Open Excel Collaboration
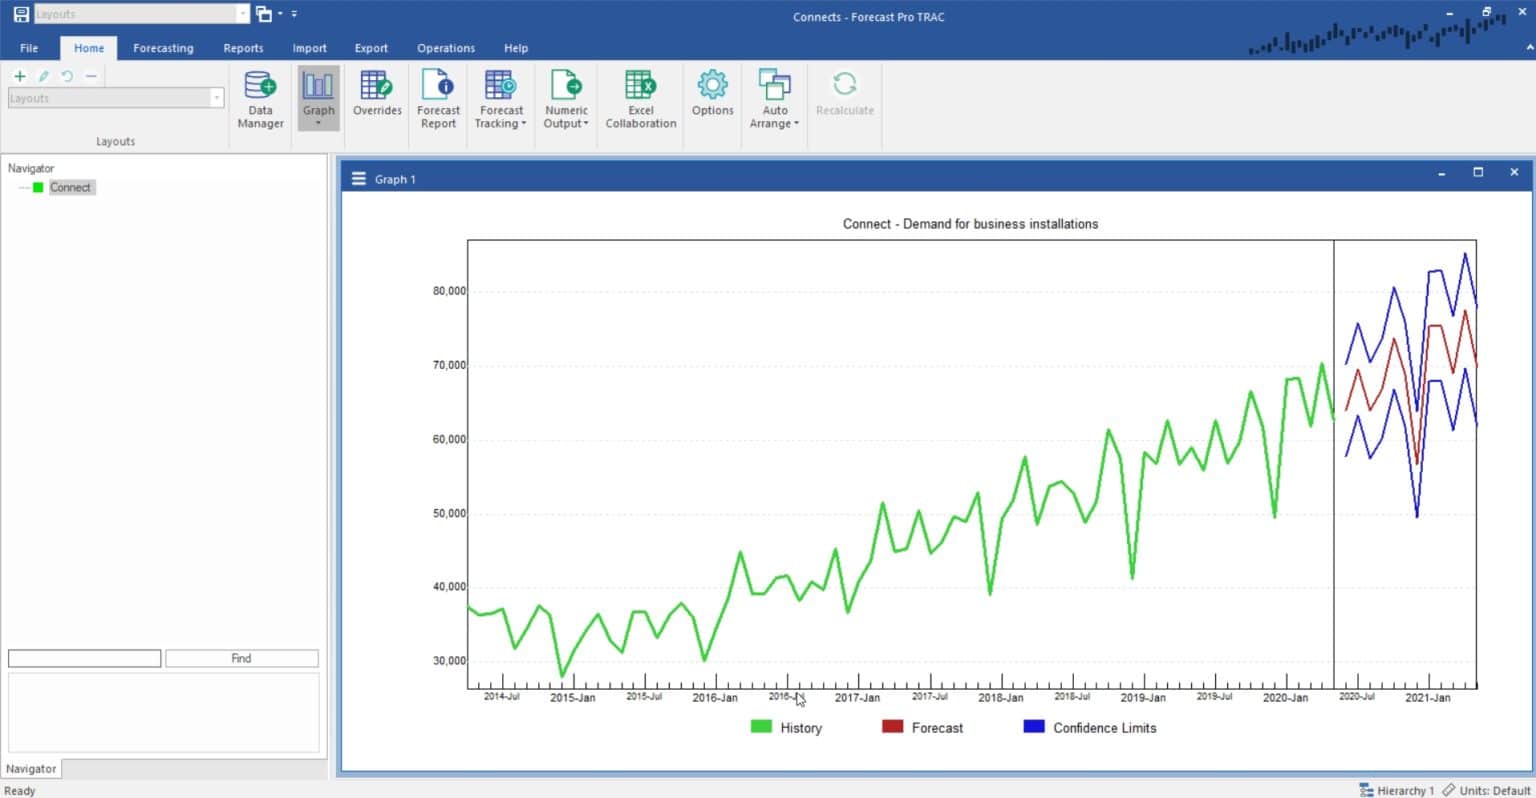The height and width of the screenshot is (798, 1536). pyautogui.click(x=640, y=97)
